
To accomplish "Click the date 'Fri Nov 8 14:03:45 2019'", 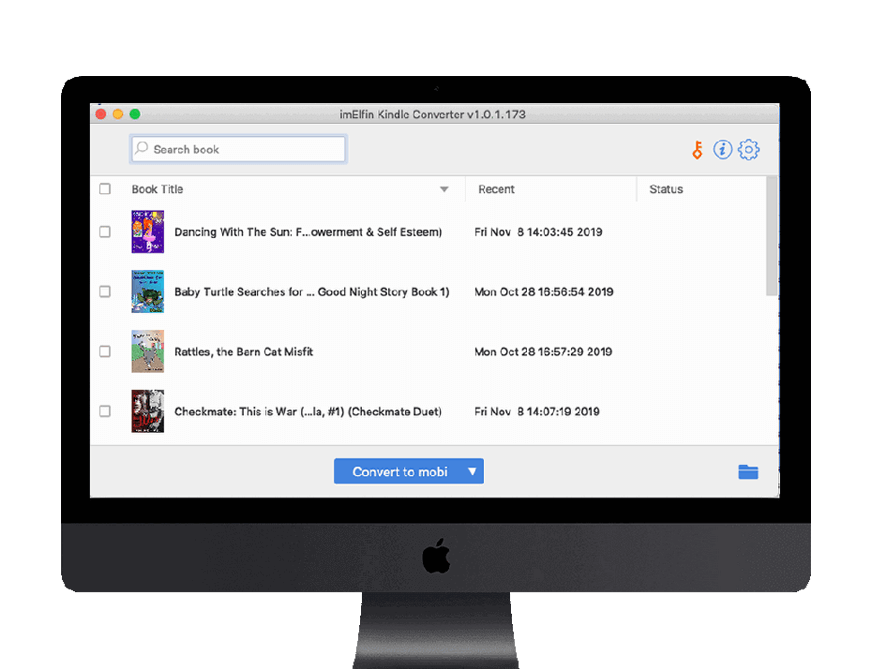I will (x=538, y=232).
